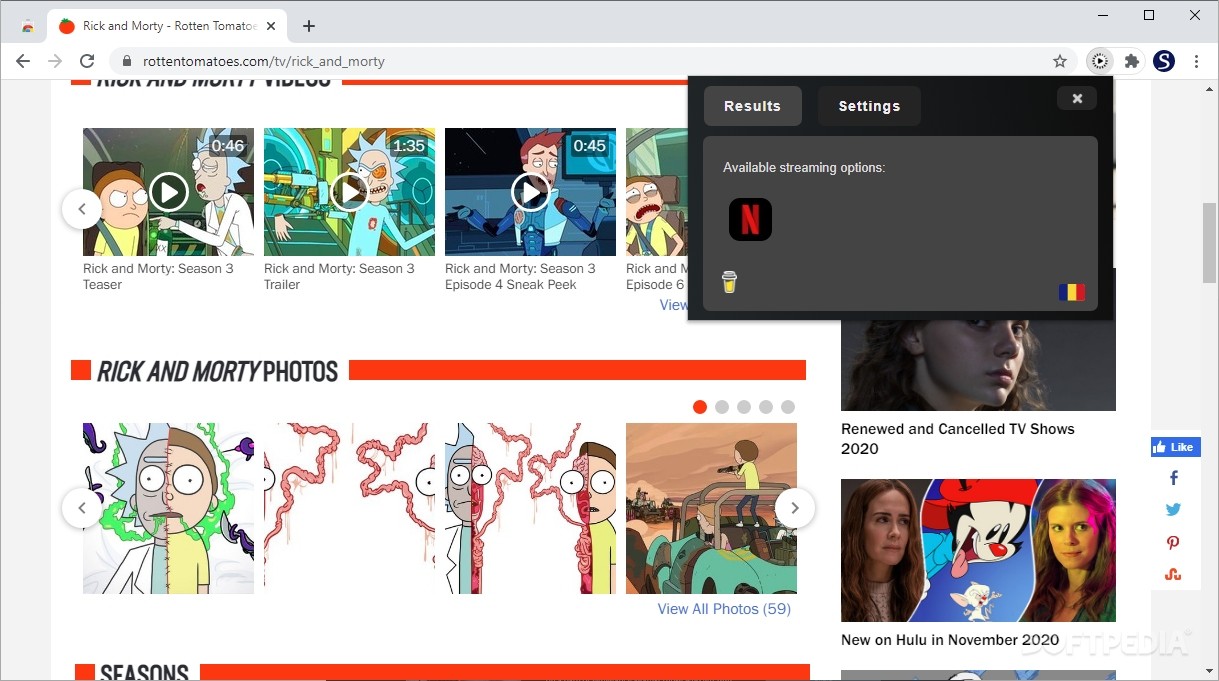Click the streaming extension toolbar icon

pos(1099,61)
